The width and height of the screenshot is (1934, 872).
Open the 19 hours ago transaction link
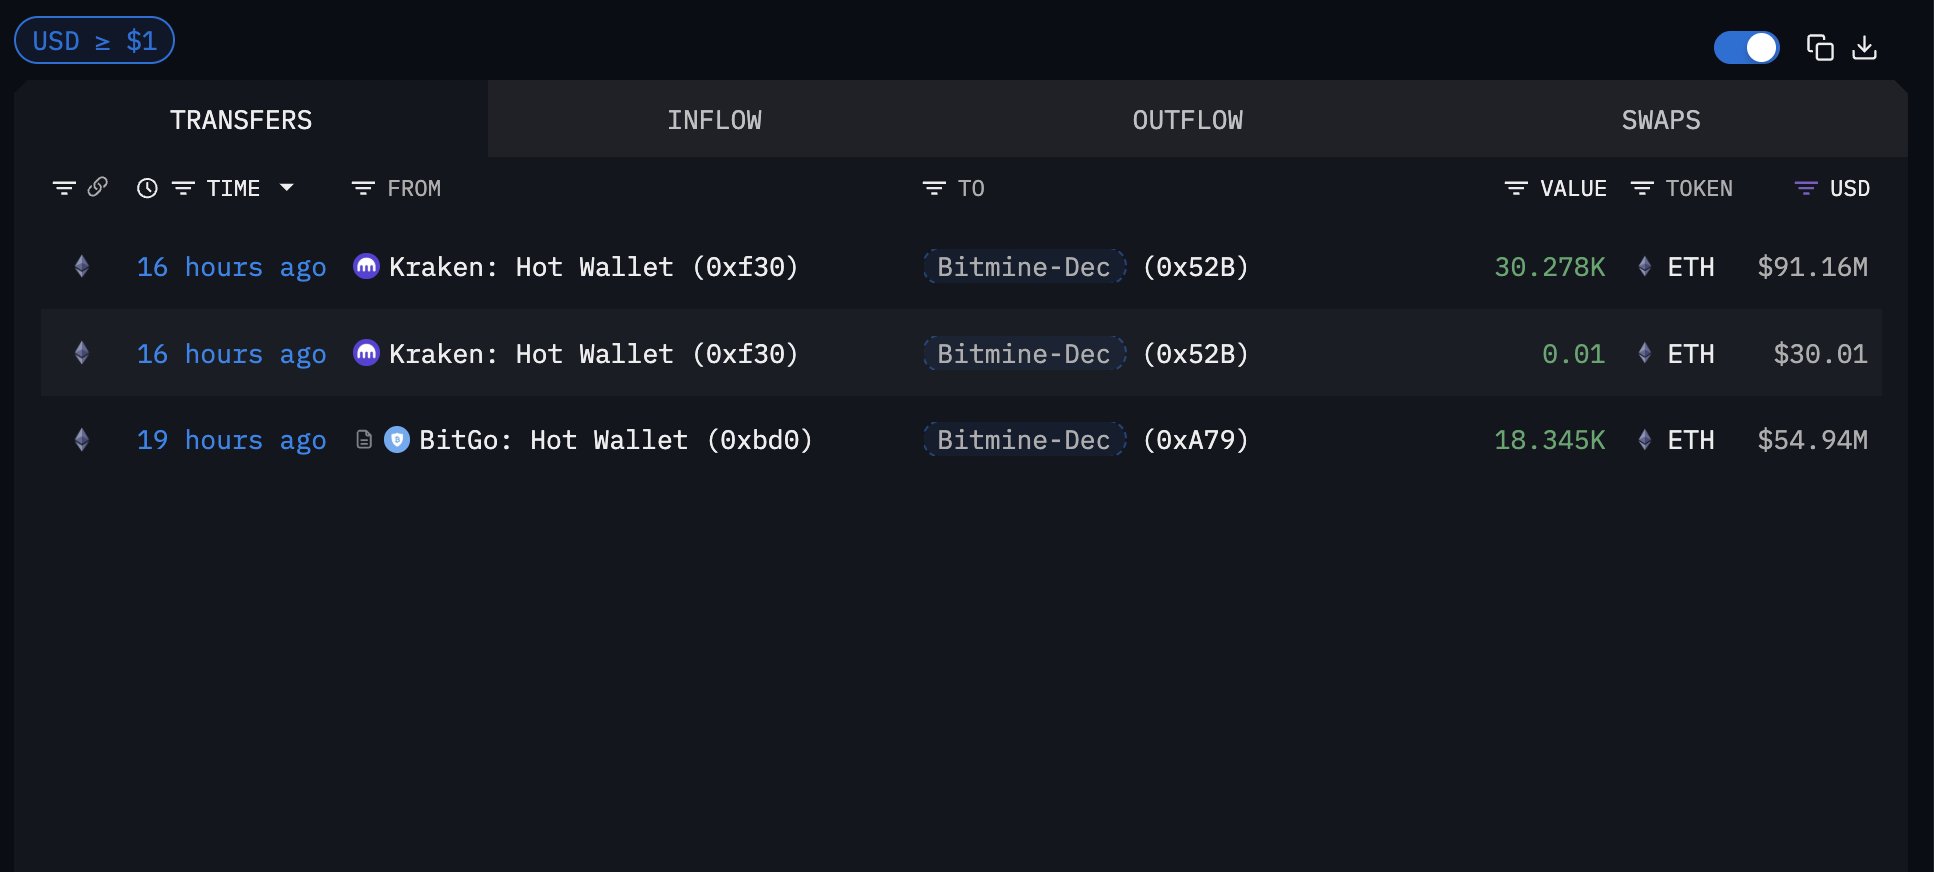tap(231, 440)
